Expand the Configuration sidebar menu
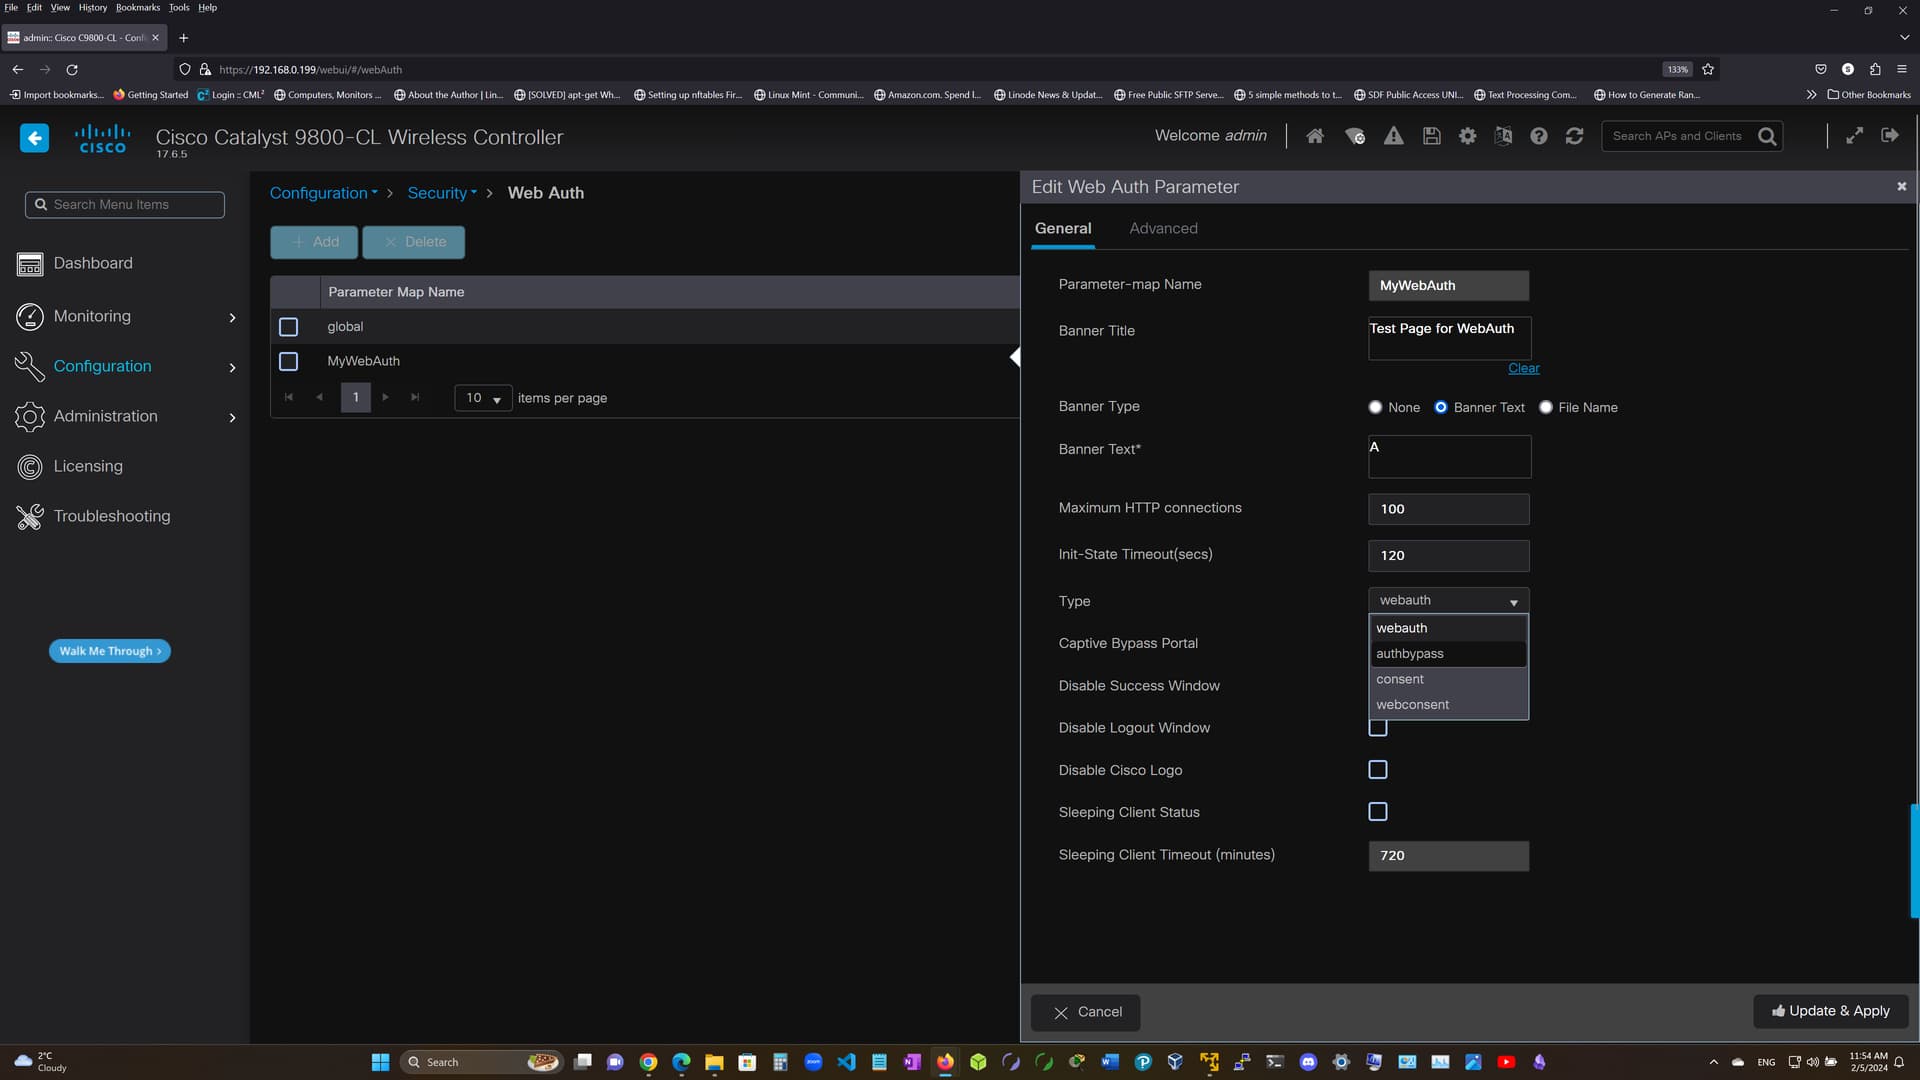This screenshot has height=1080, width=1920. coord(125,366)
